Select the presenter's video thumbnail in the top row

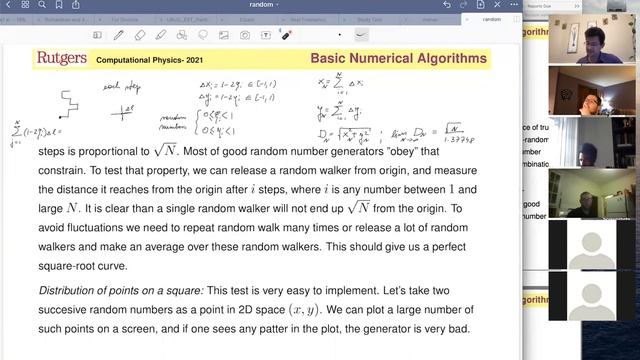(591, 39)
